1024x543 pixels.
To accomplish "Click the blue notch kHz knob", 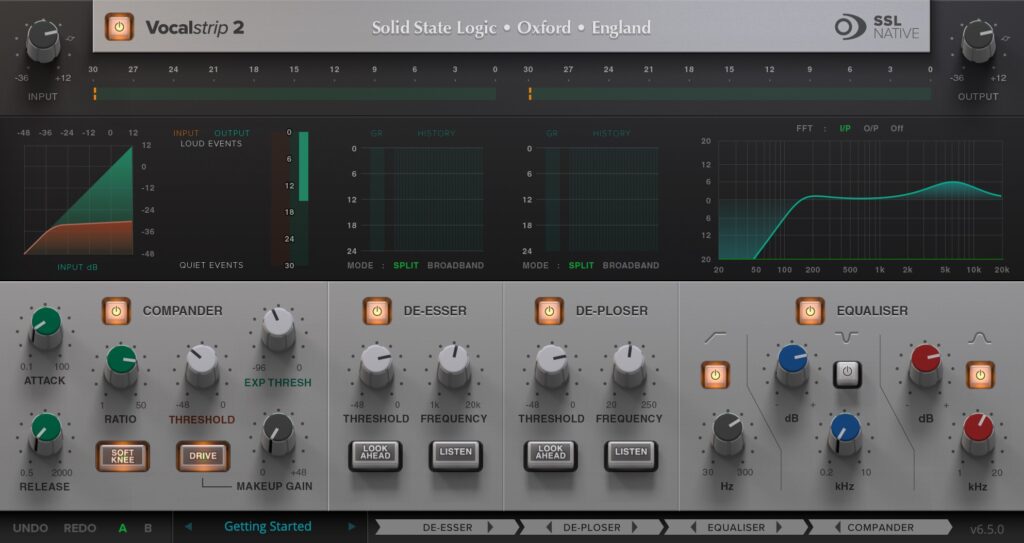I will 845,433.
